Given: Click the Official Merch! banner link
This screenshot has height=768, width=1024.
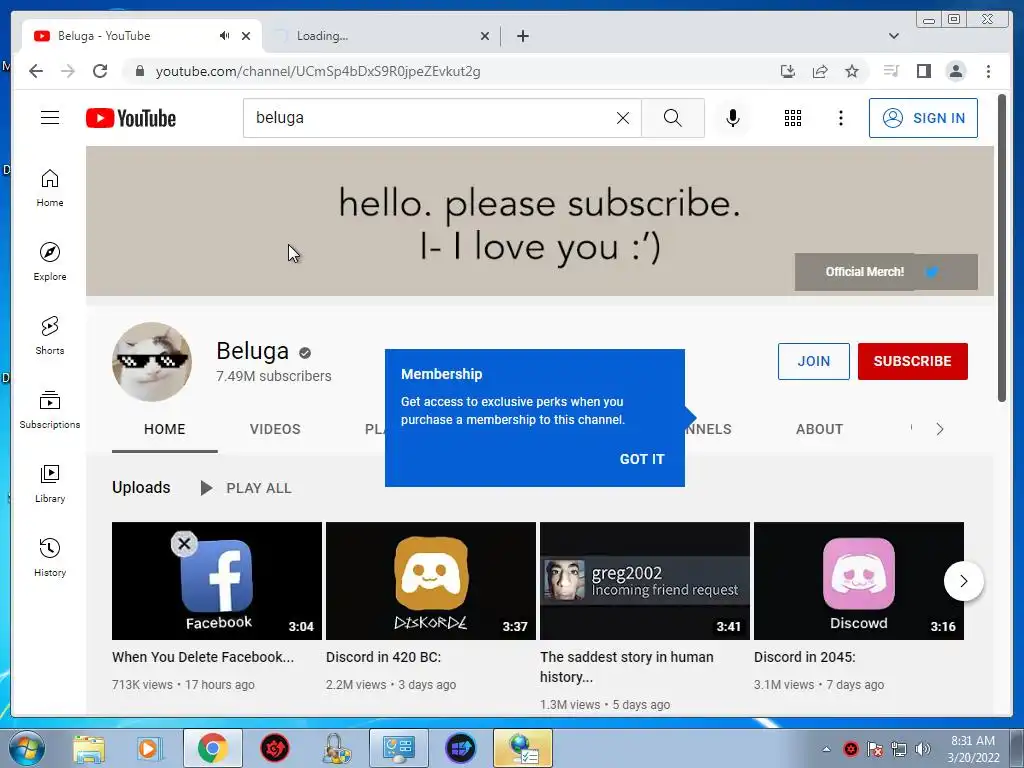Looking at the screenshot, I should (x=864, y=272).
